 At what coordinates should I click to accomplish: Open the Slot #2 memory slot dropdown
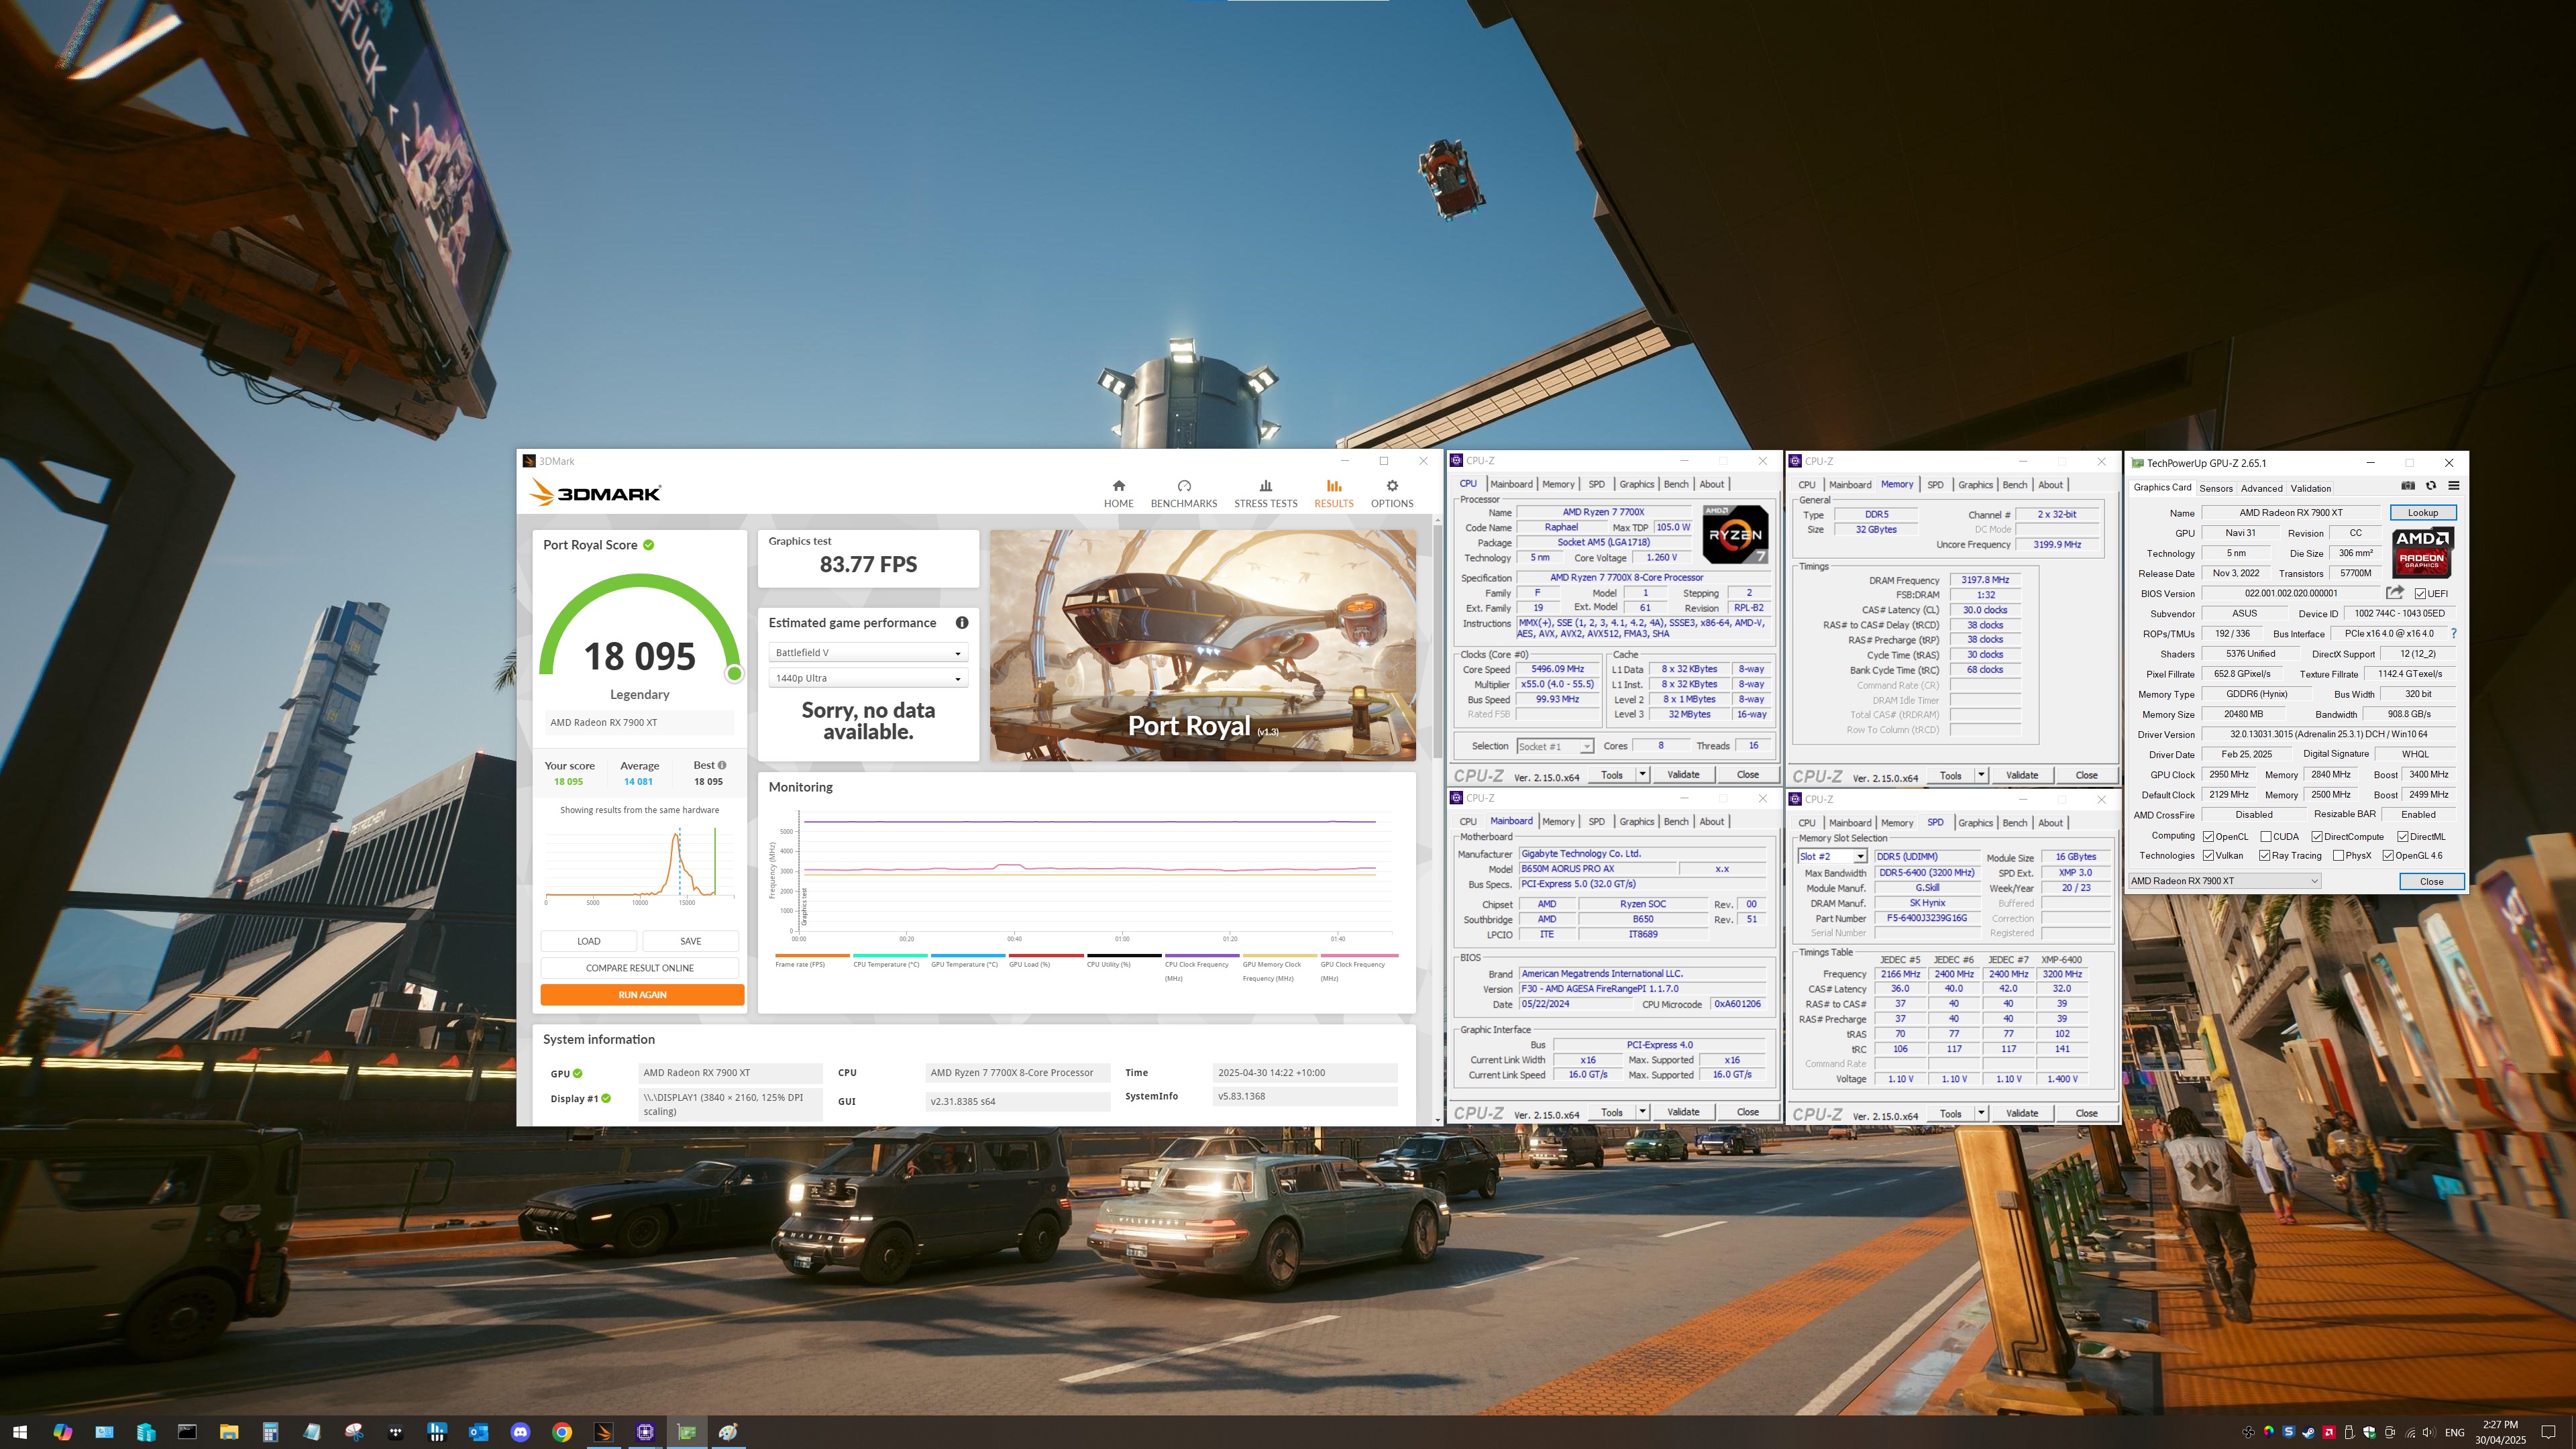1832,857
